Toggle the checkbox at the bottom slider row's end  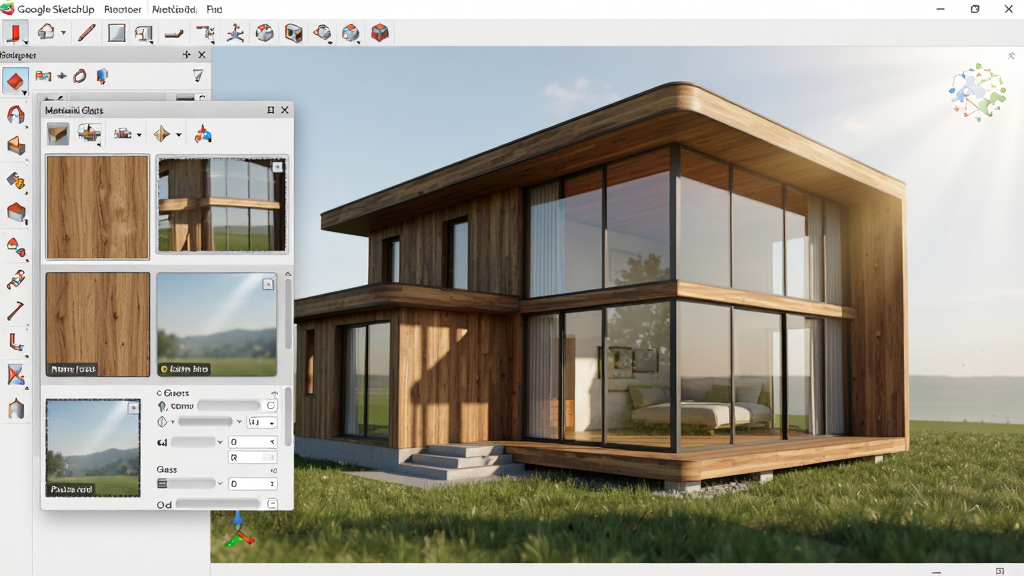[272, 504]
